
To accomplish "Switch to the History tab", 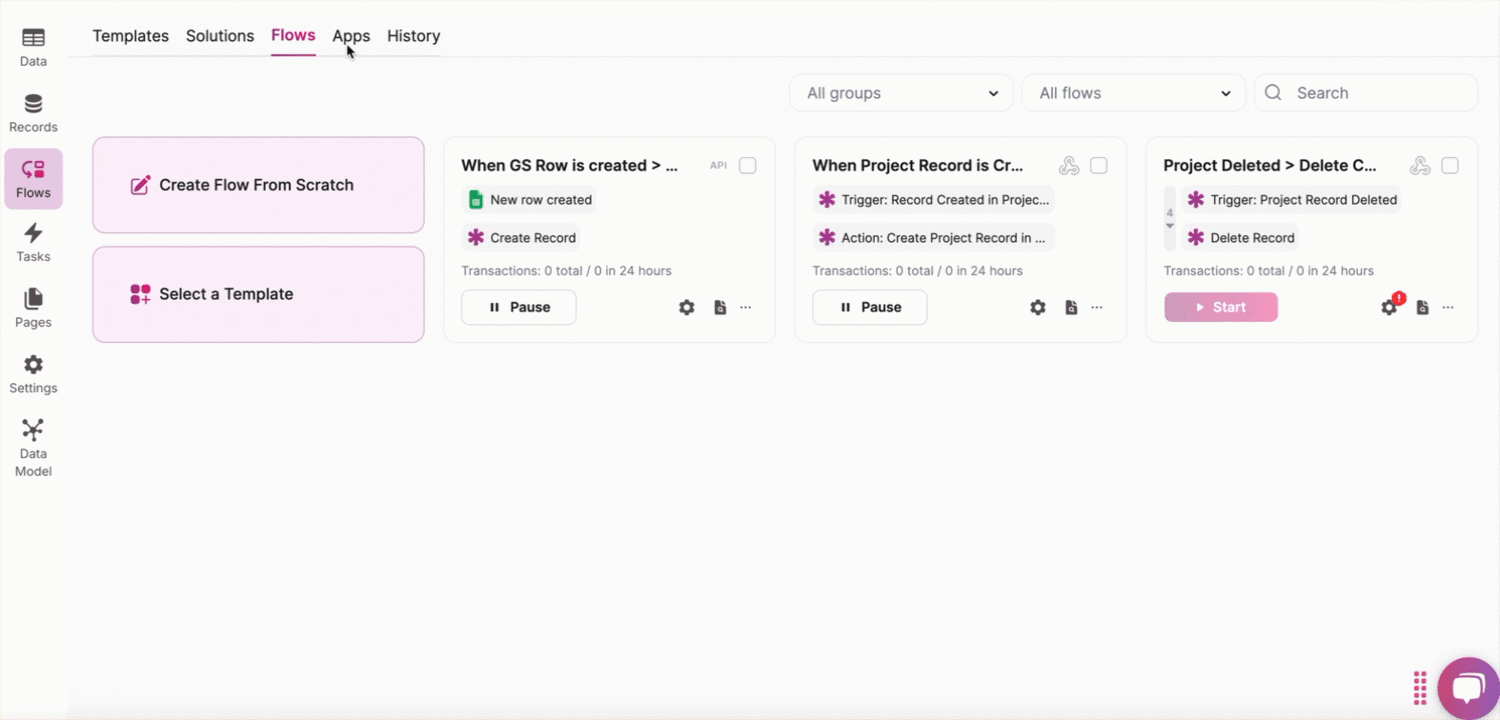I will click(x=413, y=36).
